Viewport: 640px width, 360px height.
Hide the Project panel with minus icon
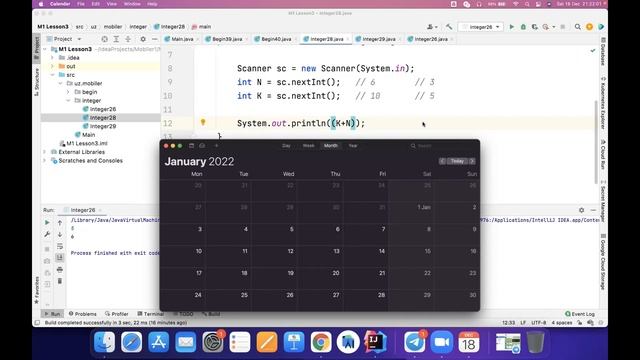click(x=155, y=39)
